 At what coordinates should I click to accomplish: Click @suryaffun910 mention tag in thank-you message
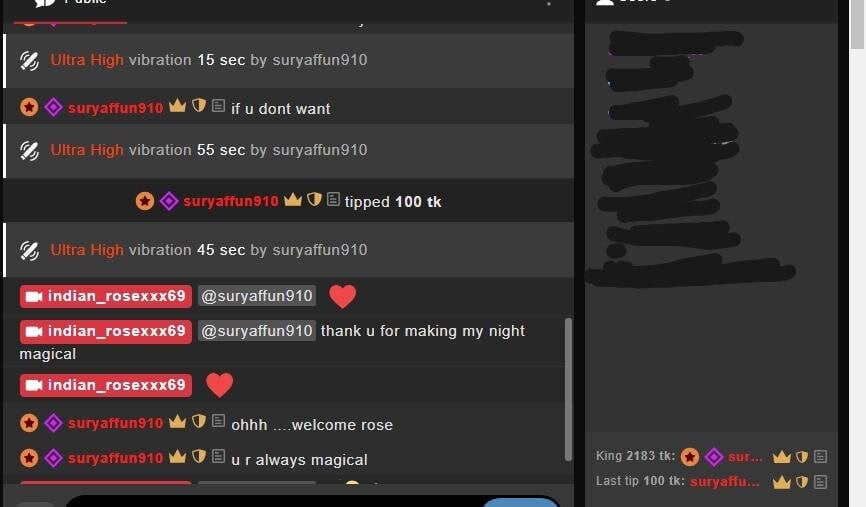click(x=257, y=331)
